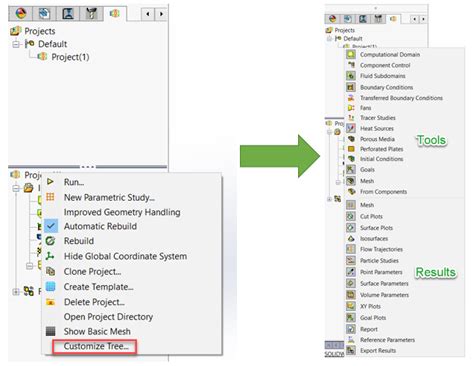Viewport: 474px width, 366px height.
Task: Click the Rebuild icon in the context menu
Action: point(50,241)
